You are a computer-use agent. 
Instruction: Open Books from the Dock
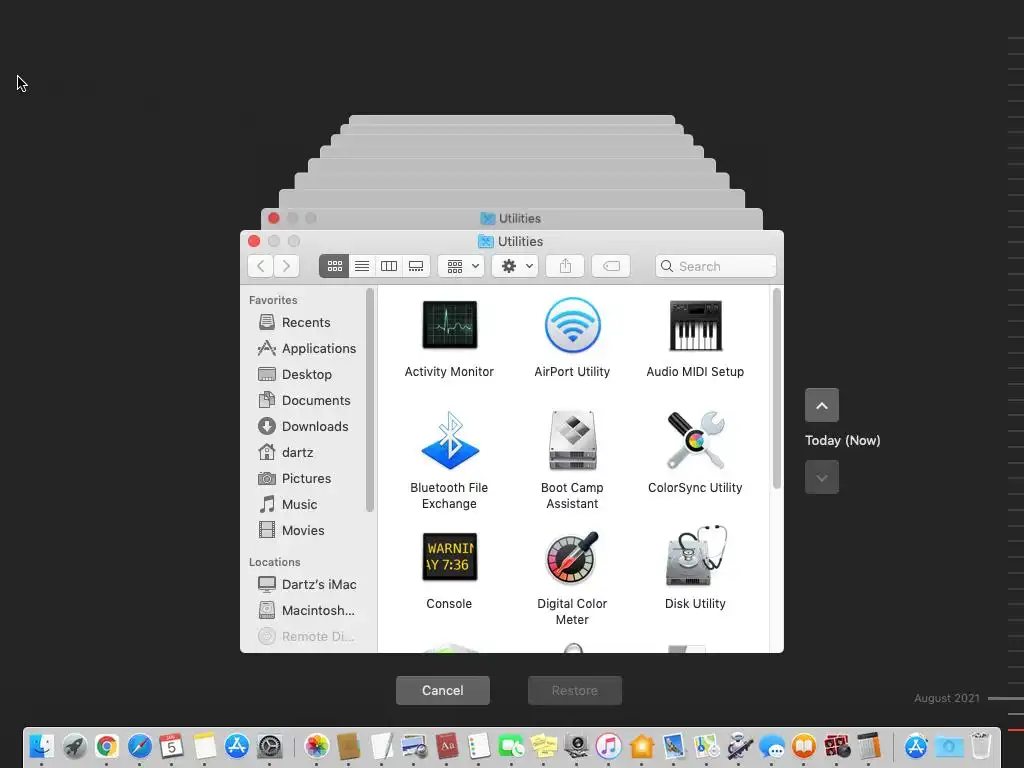(x=804, y=746)
